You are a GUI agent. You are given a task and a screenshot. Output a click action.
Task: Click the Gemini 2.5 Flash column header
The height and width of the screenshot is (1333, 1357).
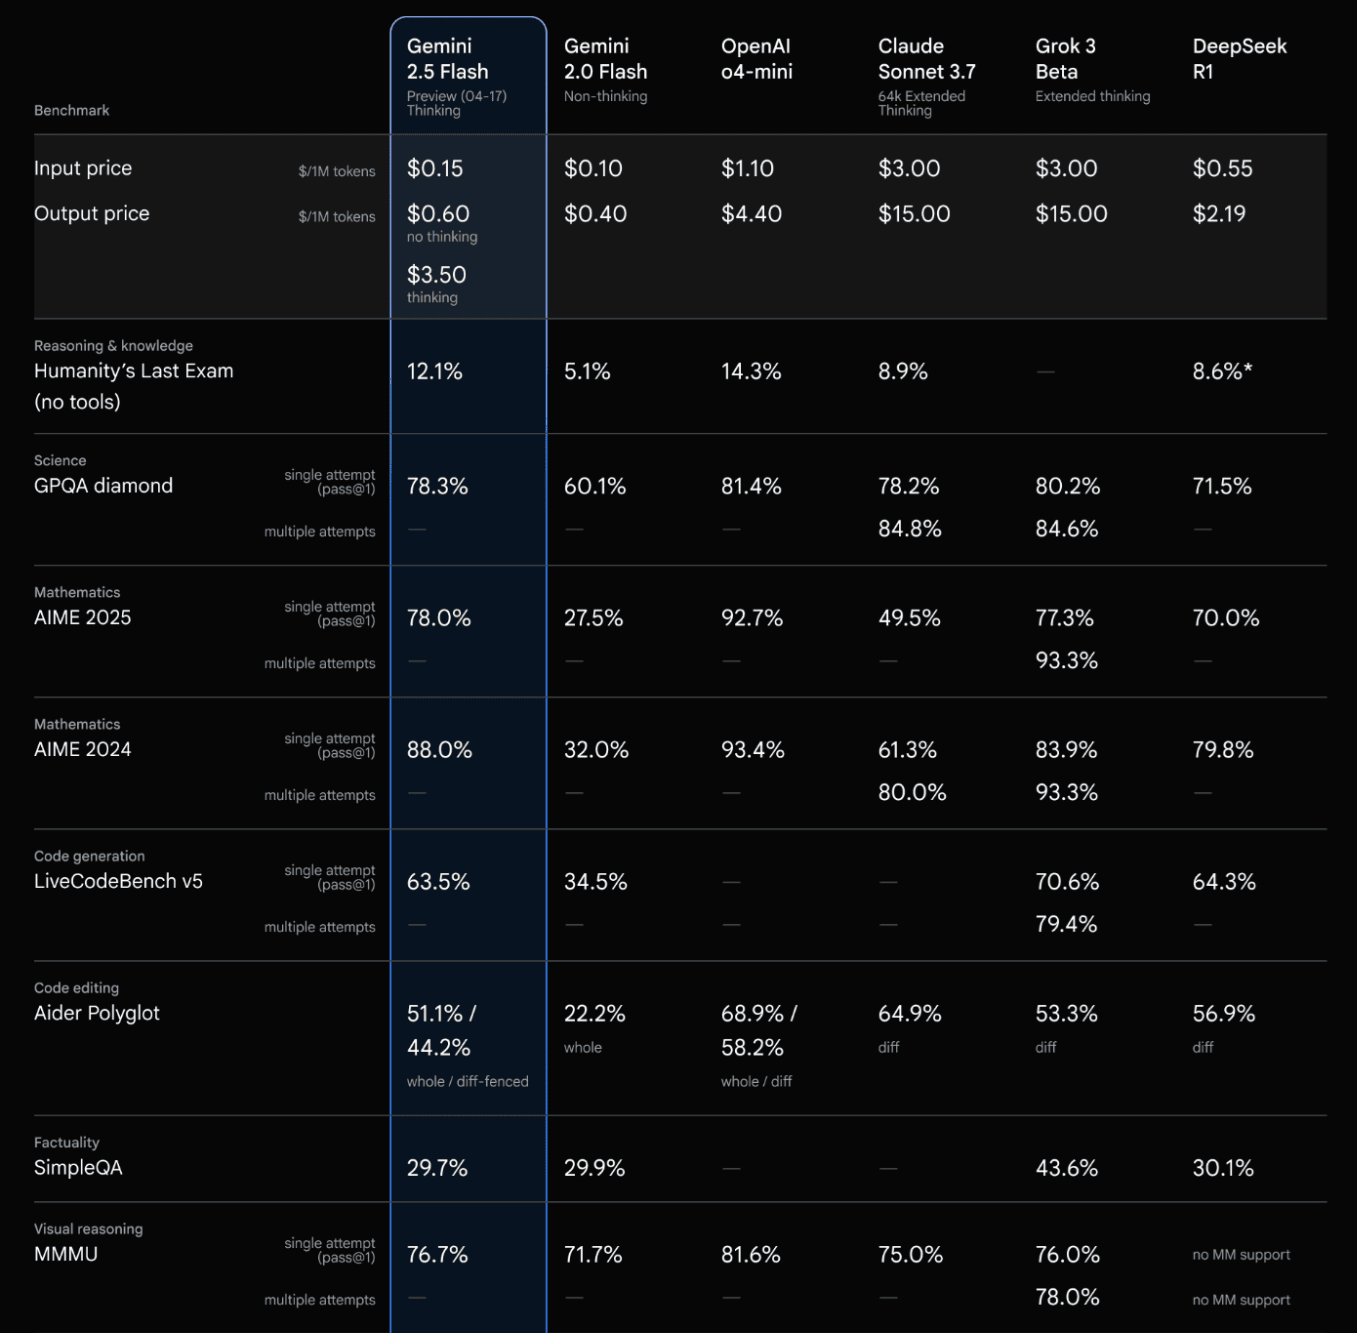pyautogui.click(x=448, y=59)
